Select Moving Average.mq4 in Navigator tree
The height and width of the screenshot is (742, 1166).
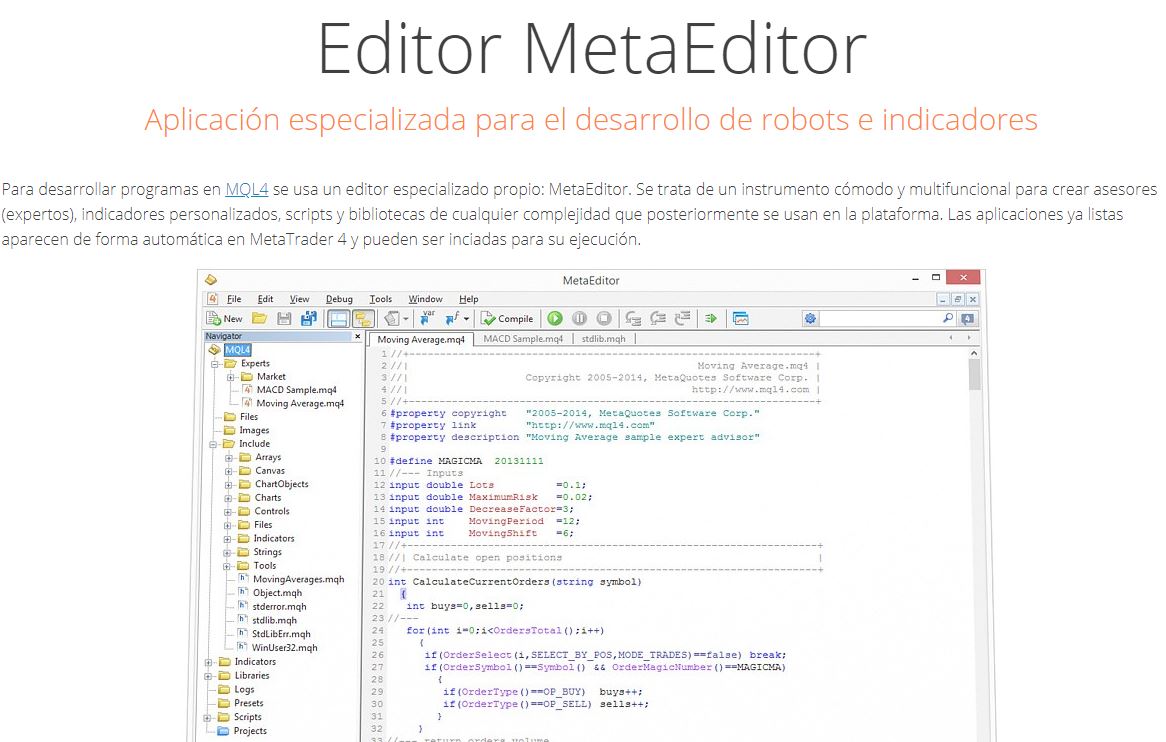[300, 403]
